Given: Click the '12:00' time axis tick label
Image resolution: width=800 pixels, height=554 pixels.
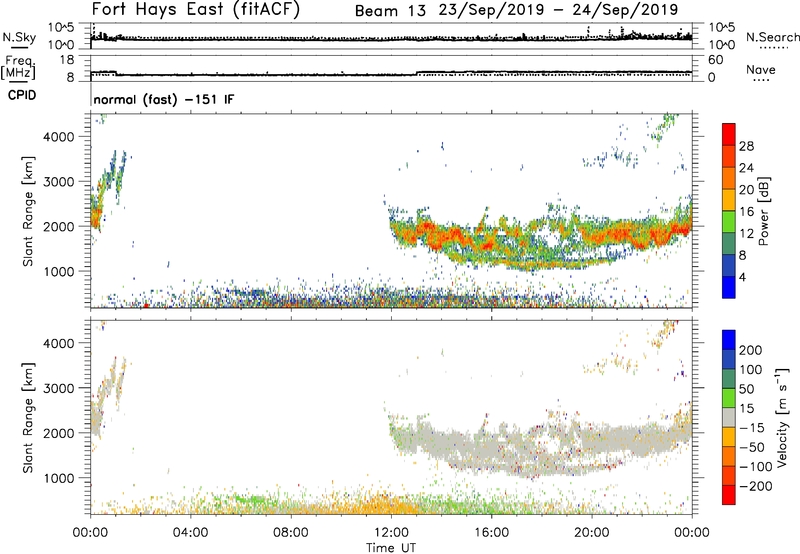Looking at the screenshot, I should pos(391,533).
